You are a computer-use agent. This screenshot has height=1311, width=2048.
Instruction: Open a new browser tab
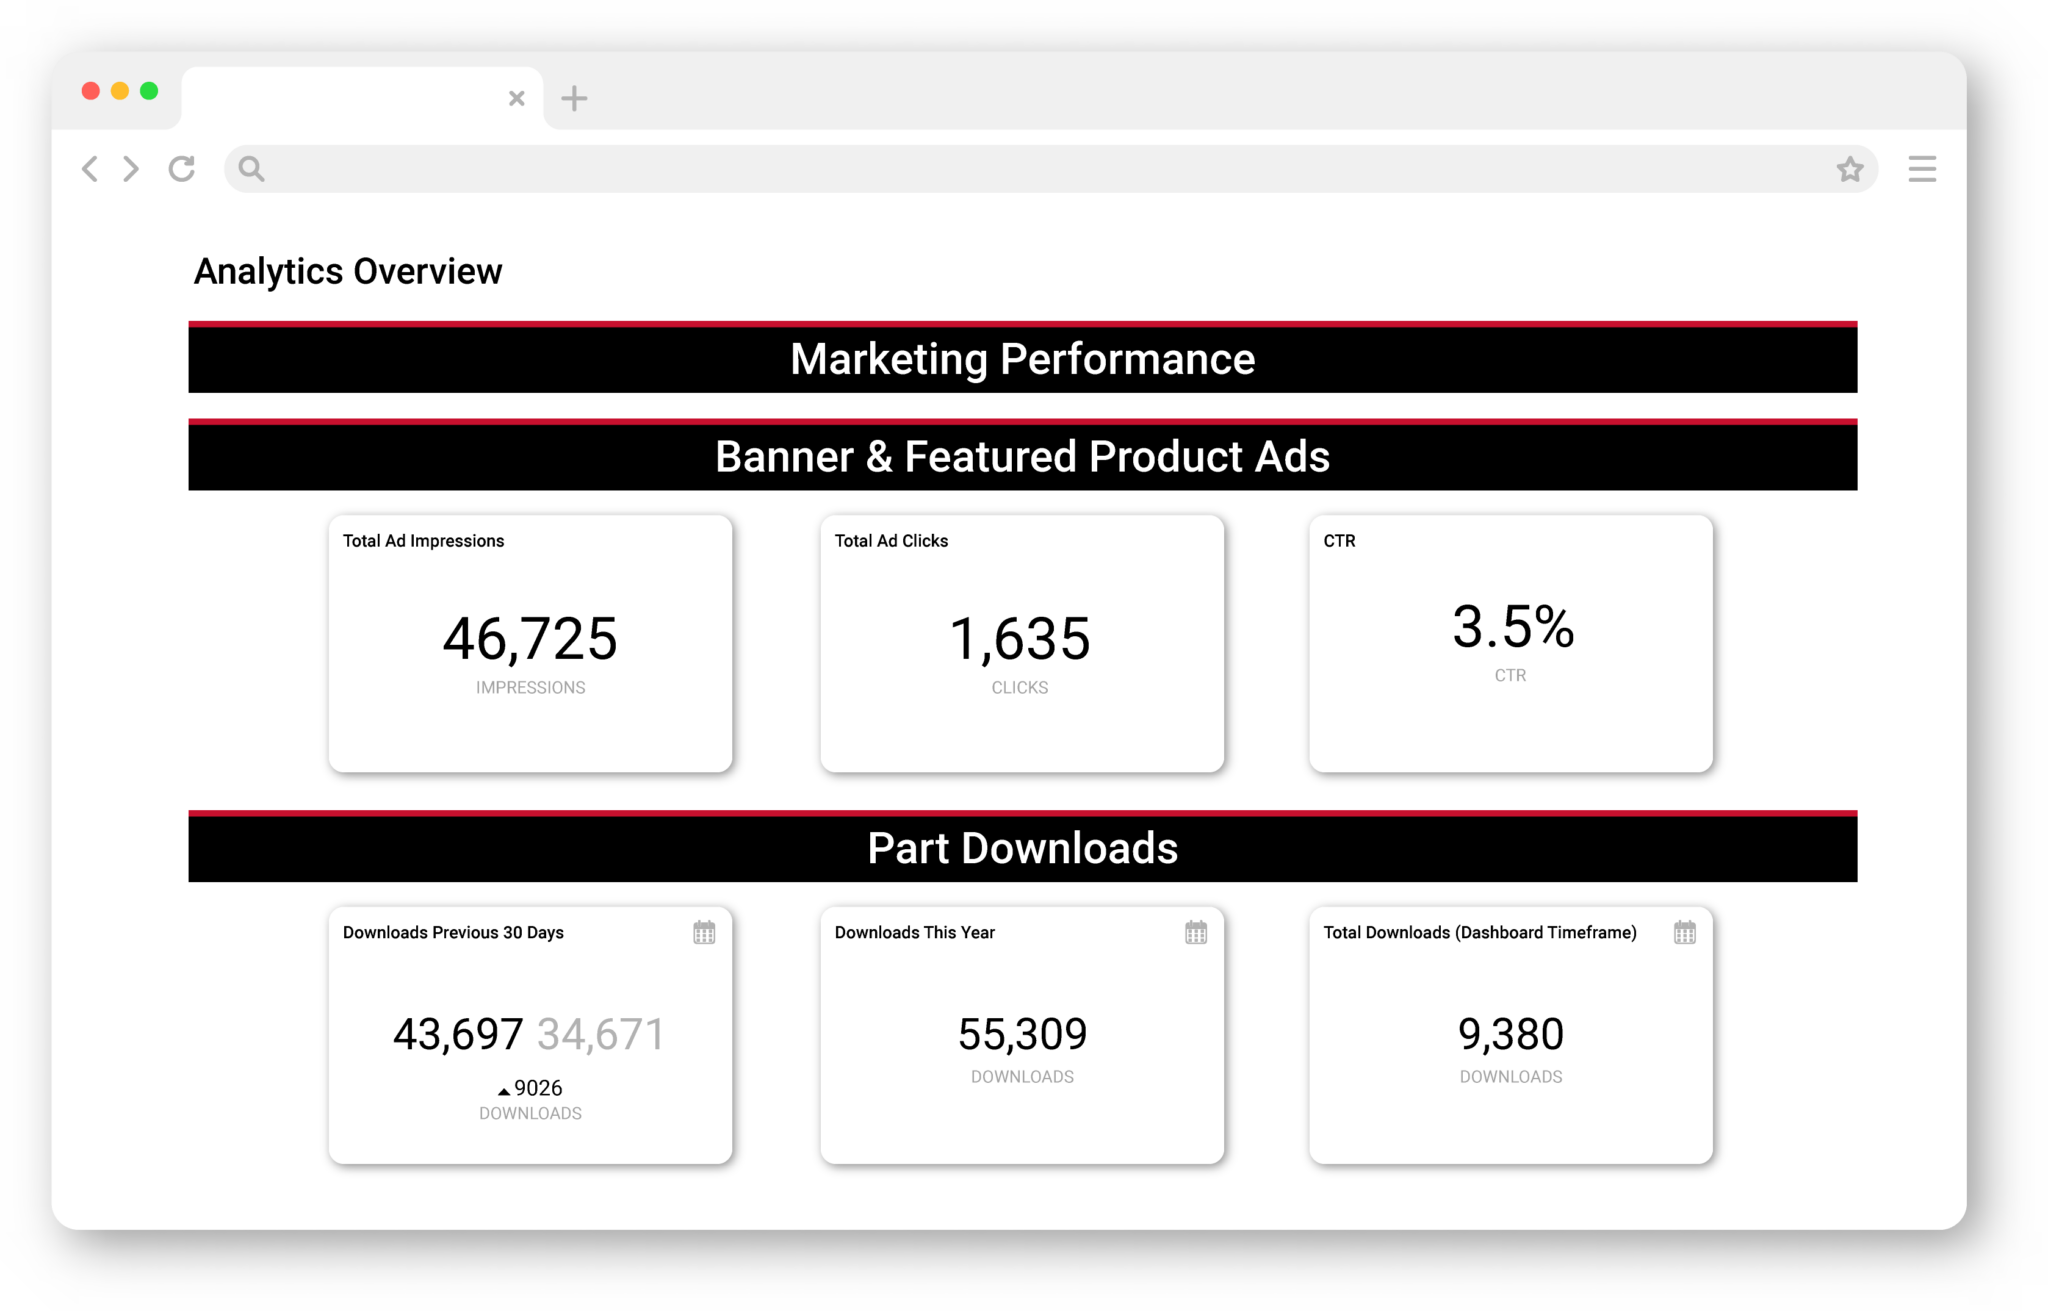point(574,98)
